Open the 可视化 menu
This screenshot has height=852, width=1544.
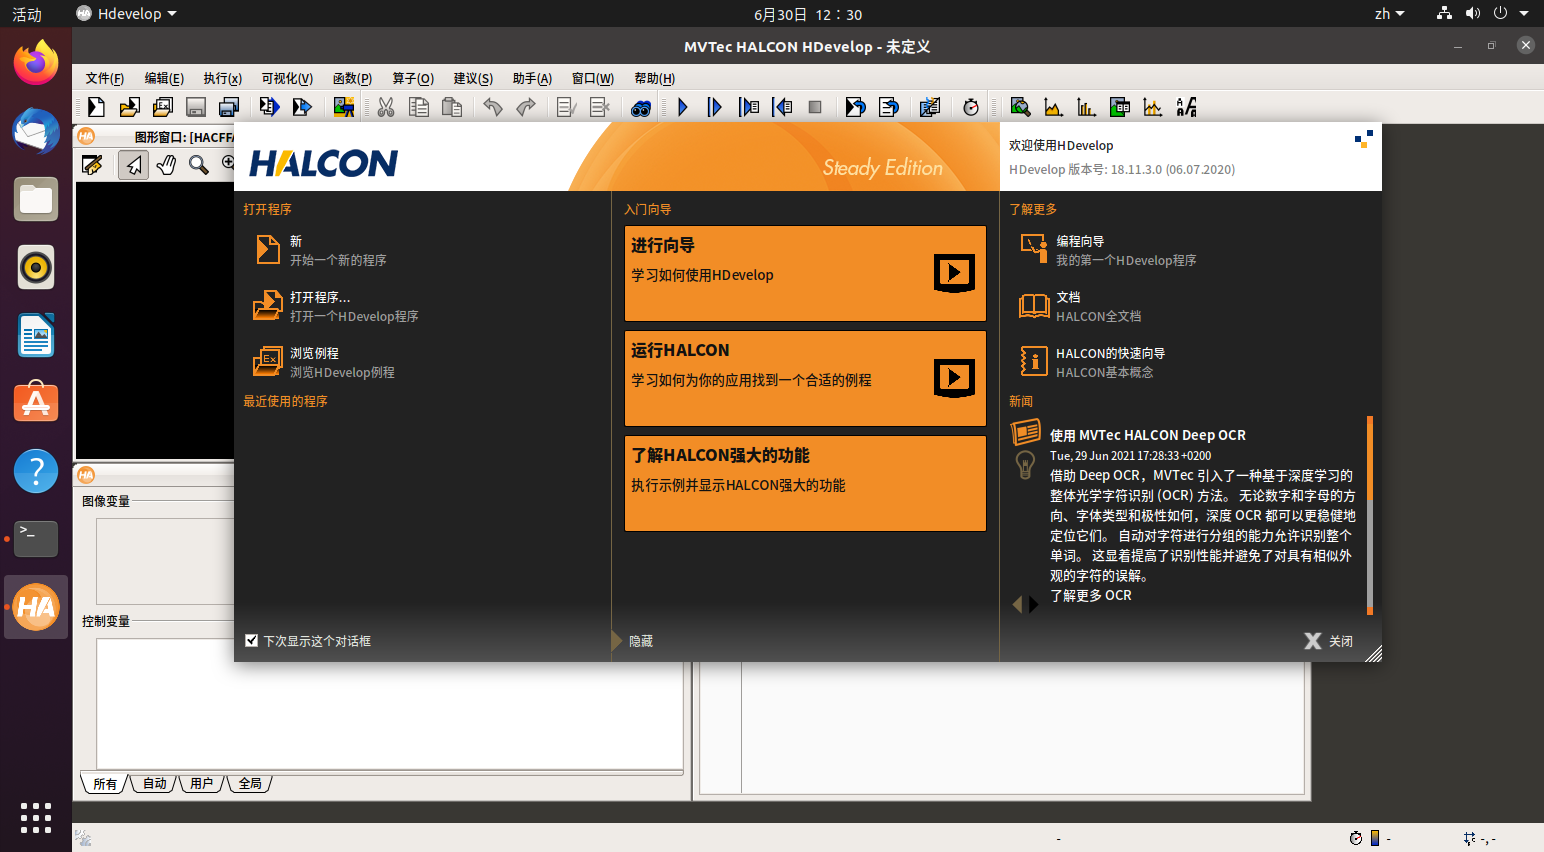(x=287, y=78)
